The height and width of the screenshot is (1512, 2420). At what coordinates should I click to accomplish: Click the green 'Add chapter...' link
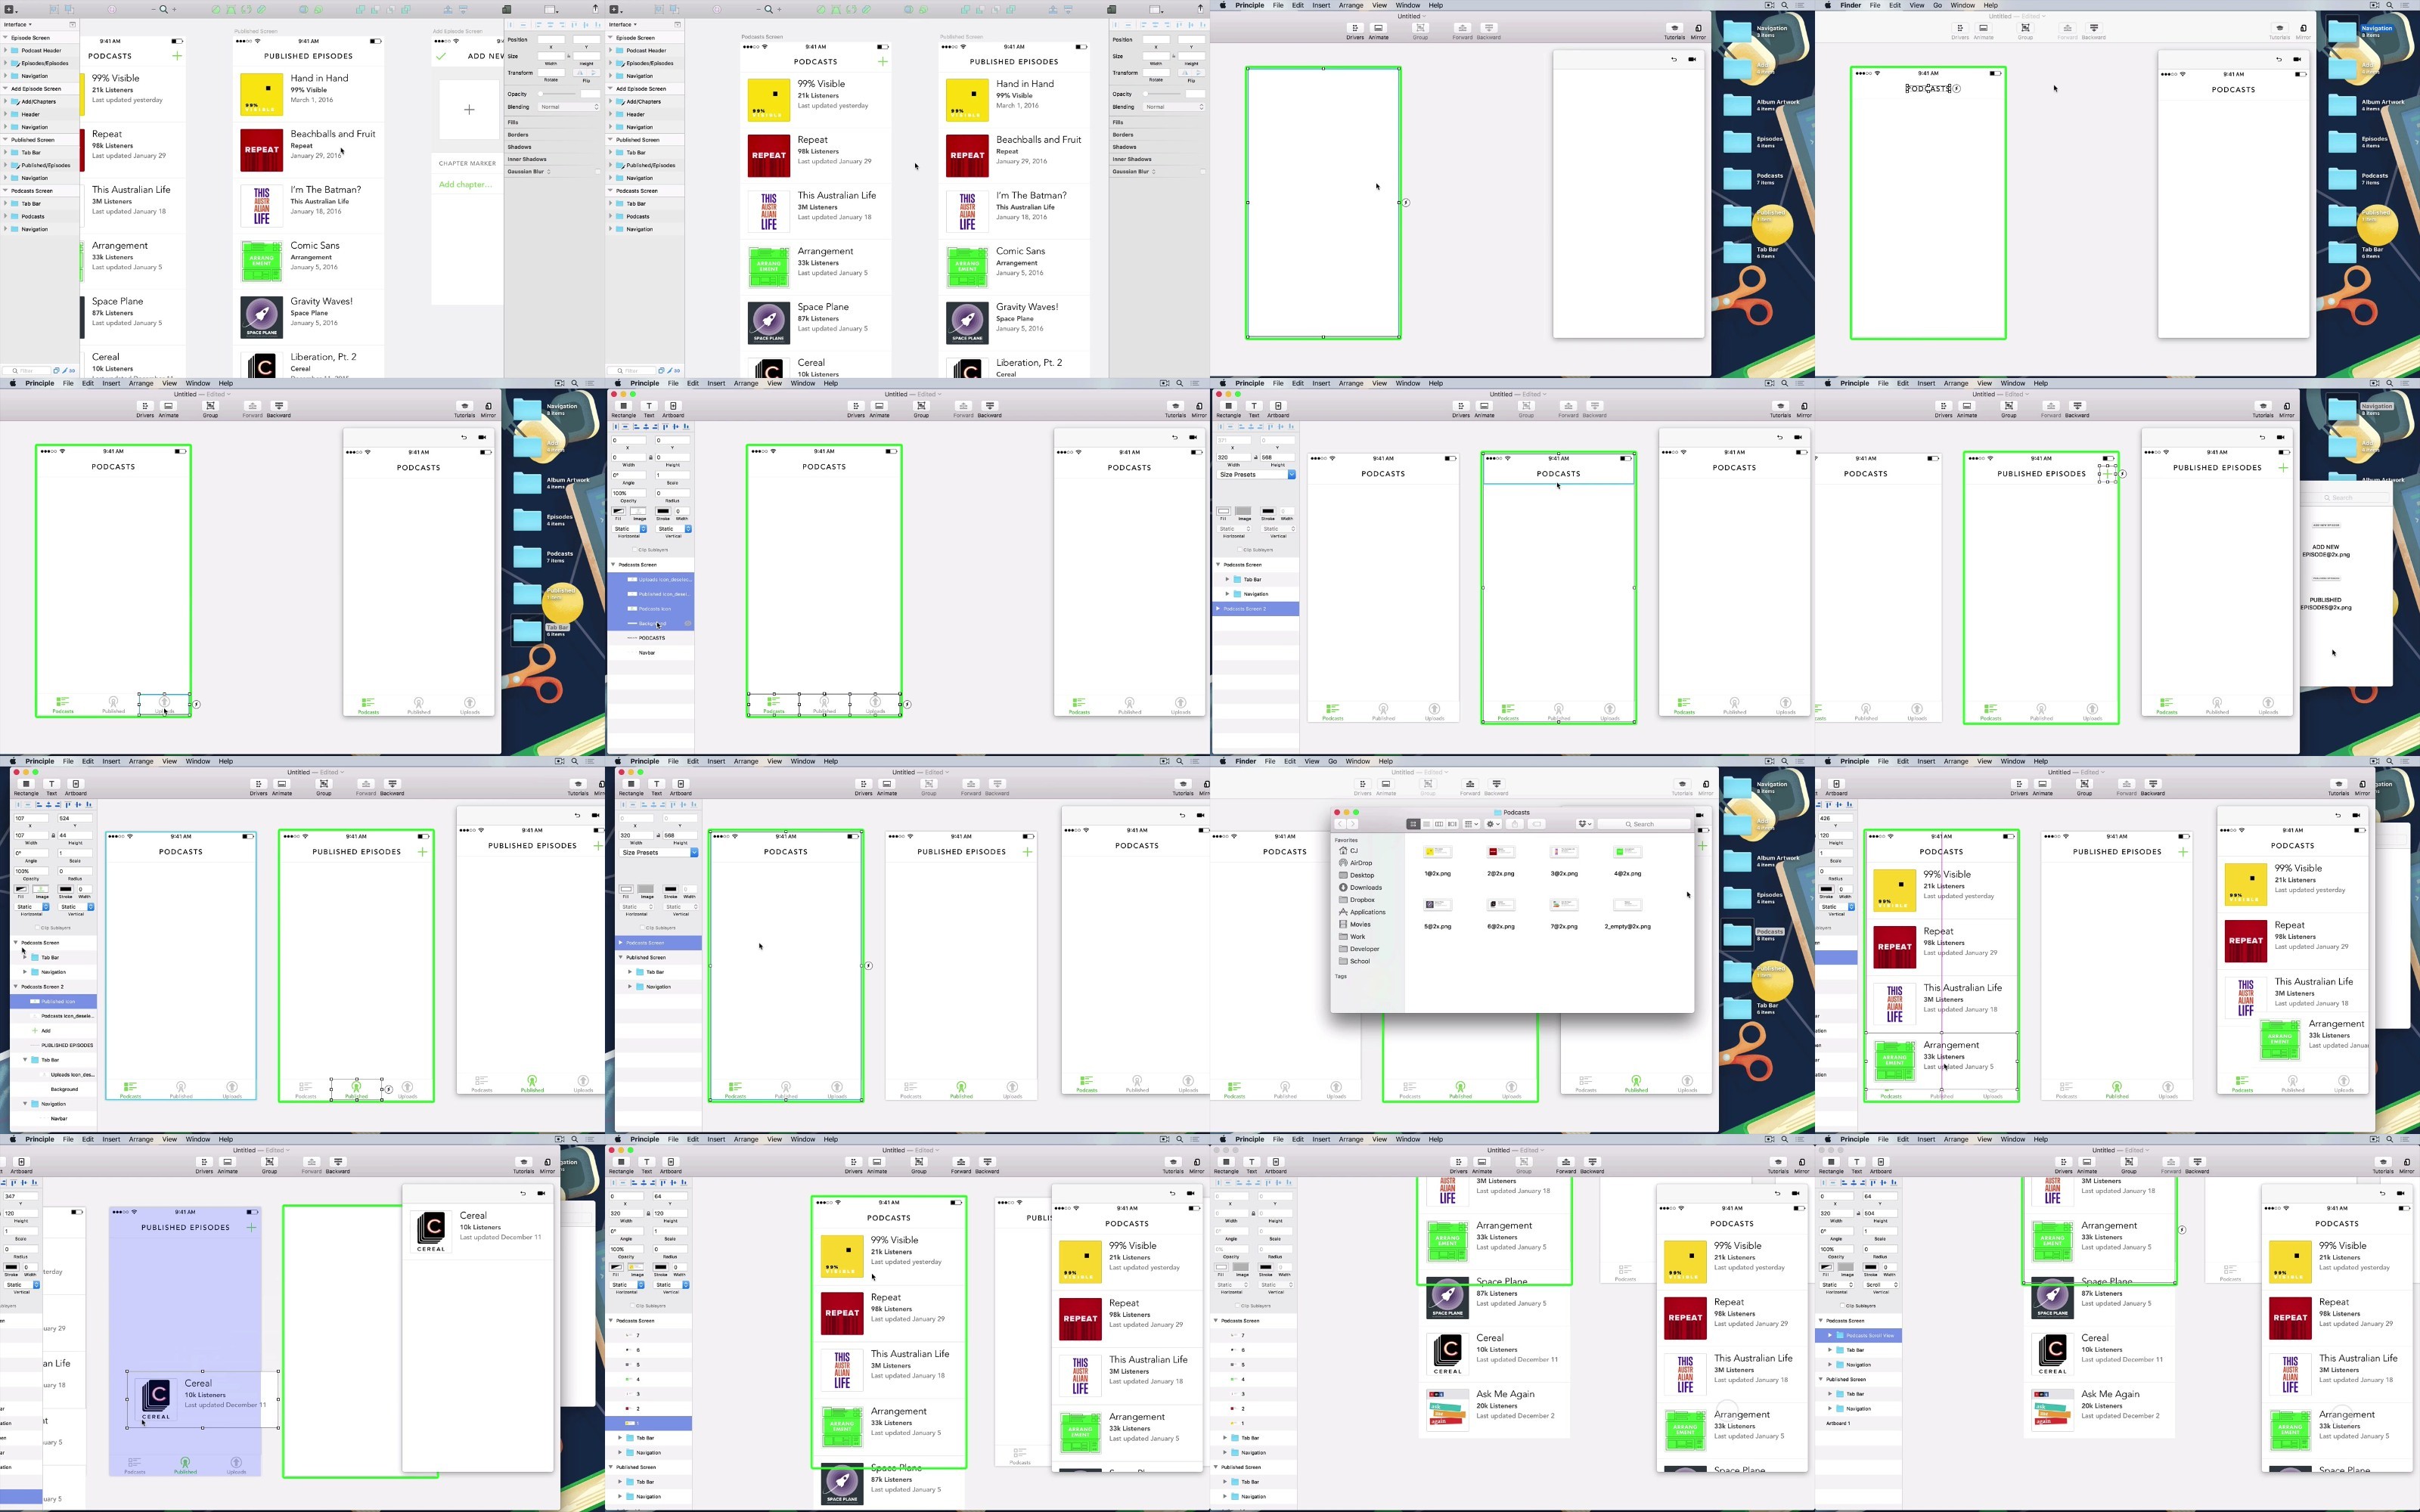pos(465,184)
